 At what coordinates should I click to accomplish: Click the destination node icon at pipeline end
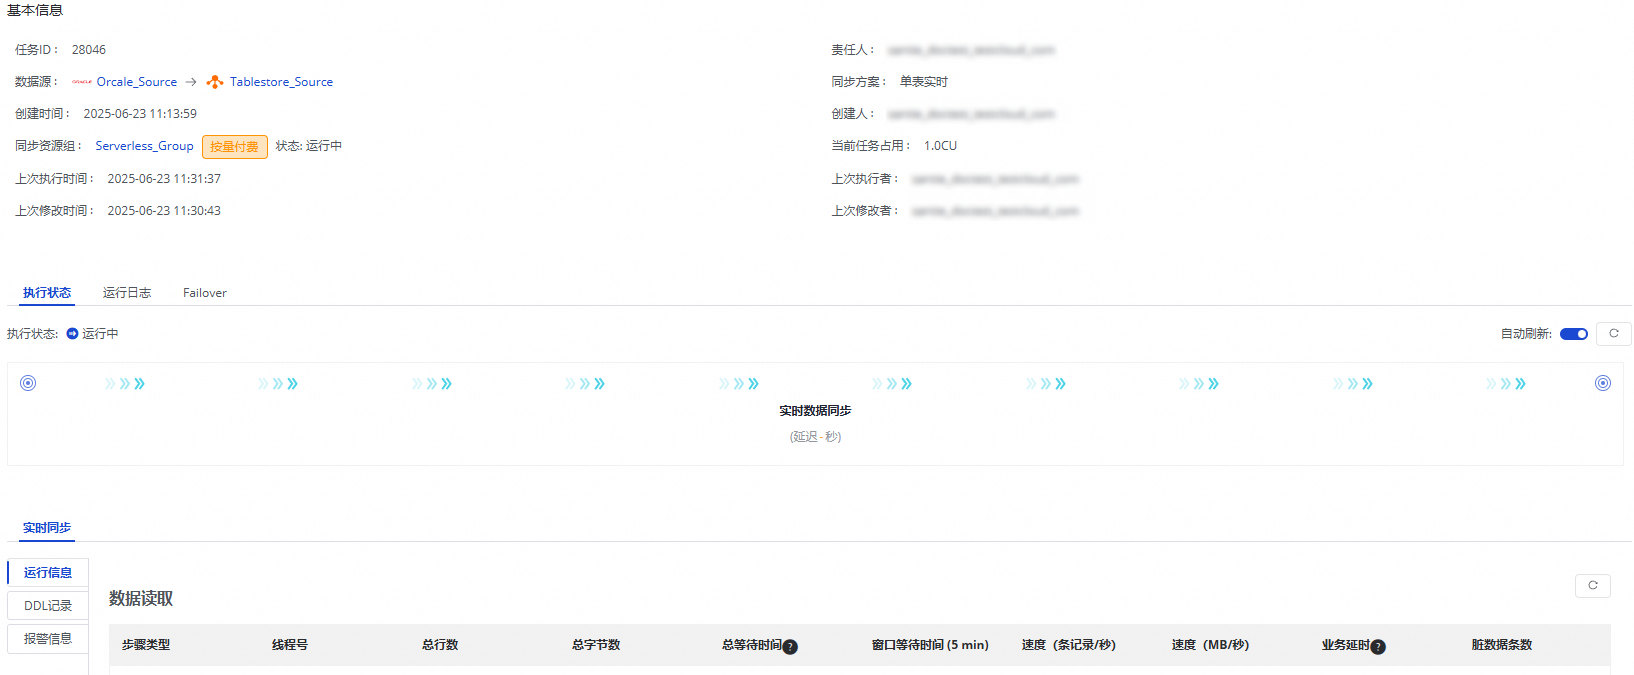point(1603,383)
